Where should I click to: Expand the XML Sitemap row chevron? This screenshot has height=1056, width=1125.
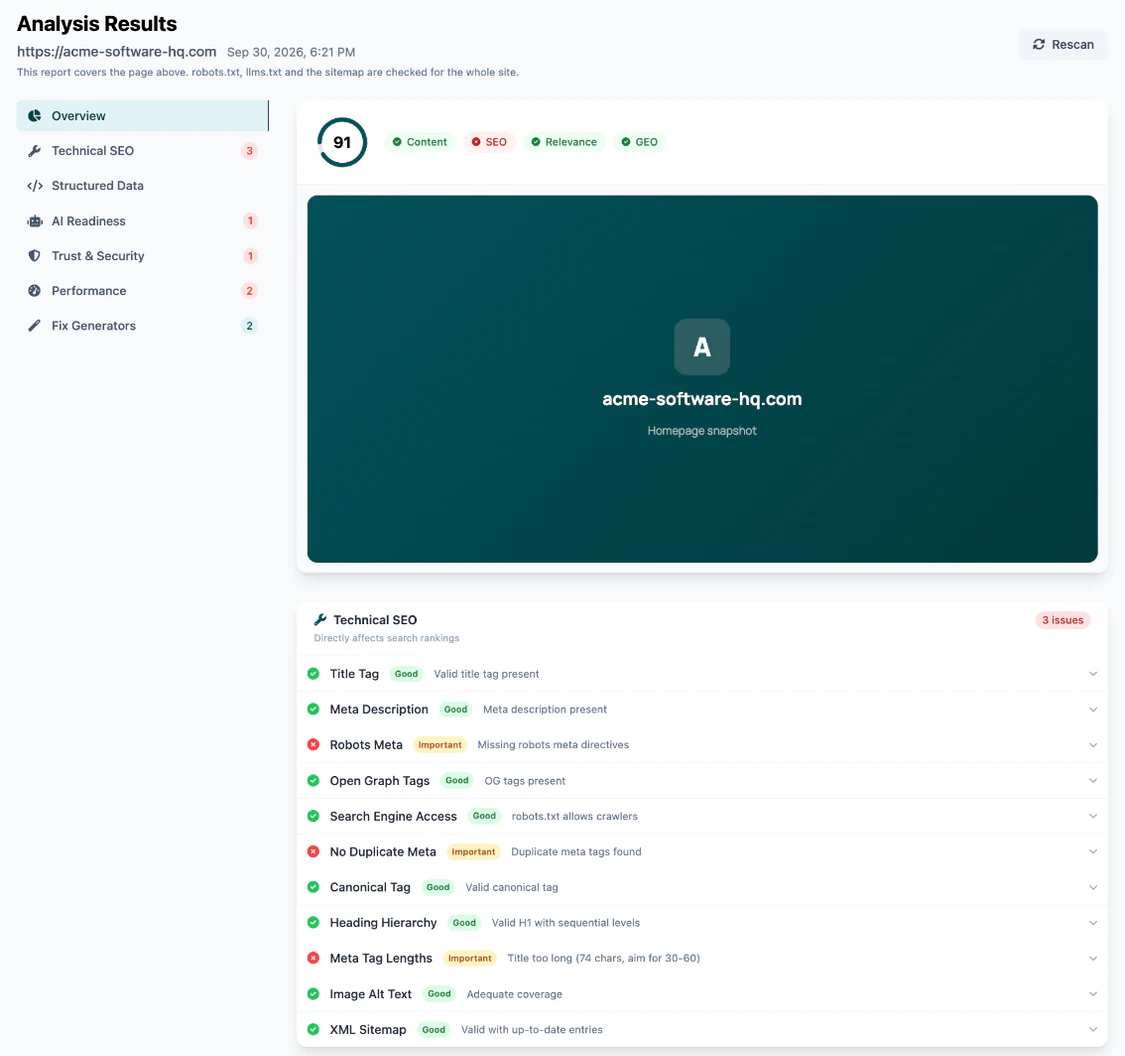[x=1093, y=1029]
